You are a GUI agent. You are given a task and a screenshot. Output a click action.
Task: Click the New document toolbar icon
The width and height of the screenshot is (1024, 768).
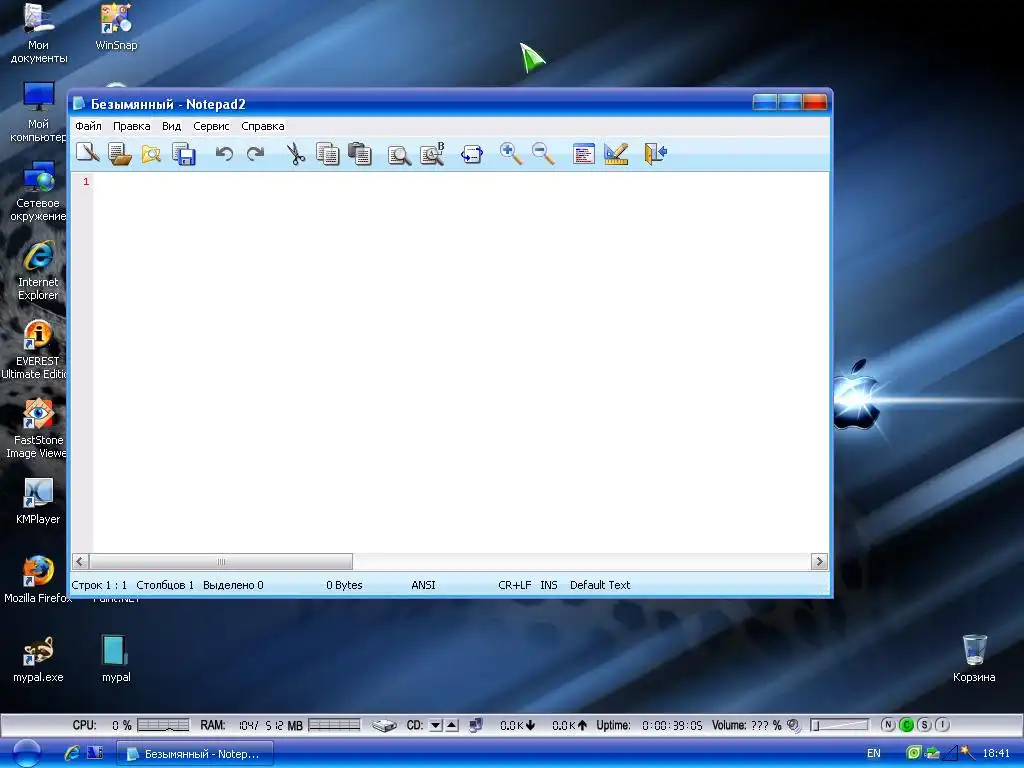[88, 153]
